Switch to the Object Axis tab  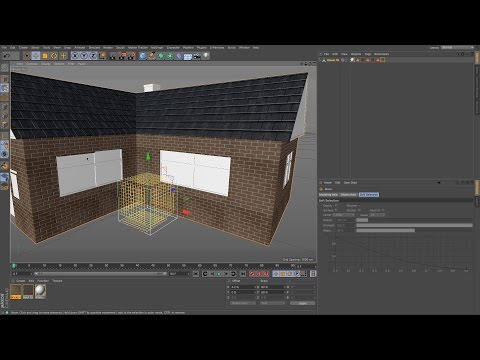click(349, 195)
